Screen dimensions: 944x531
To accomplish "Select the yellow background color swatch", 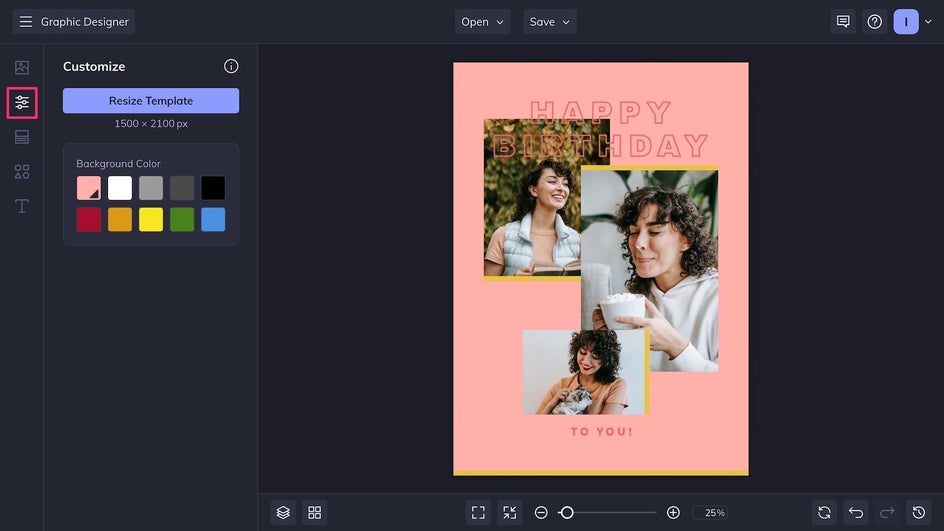I will click(151, 219).
